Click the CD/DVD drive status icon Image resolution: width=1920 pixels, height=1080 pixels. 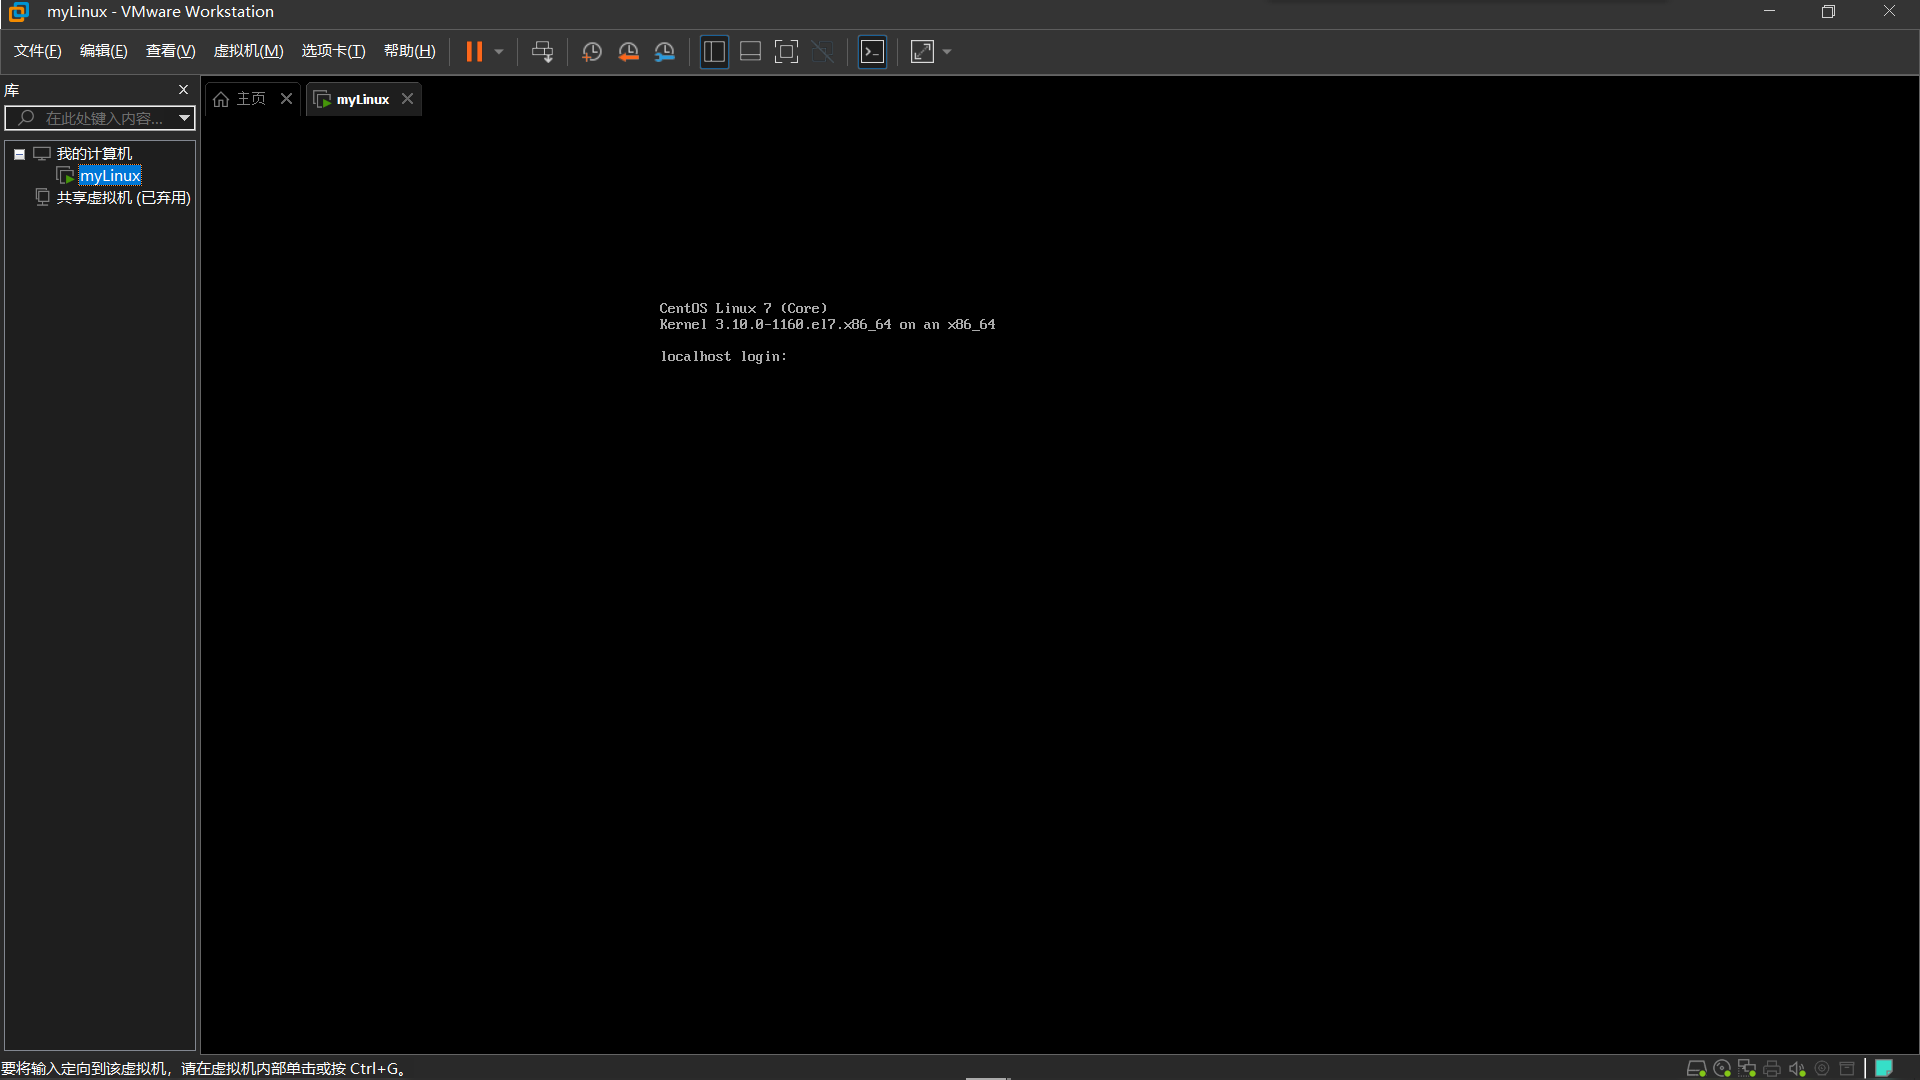tap(1722, 1069)
